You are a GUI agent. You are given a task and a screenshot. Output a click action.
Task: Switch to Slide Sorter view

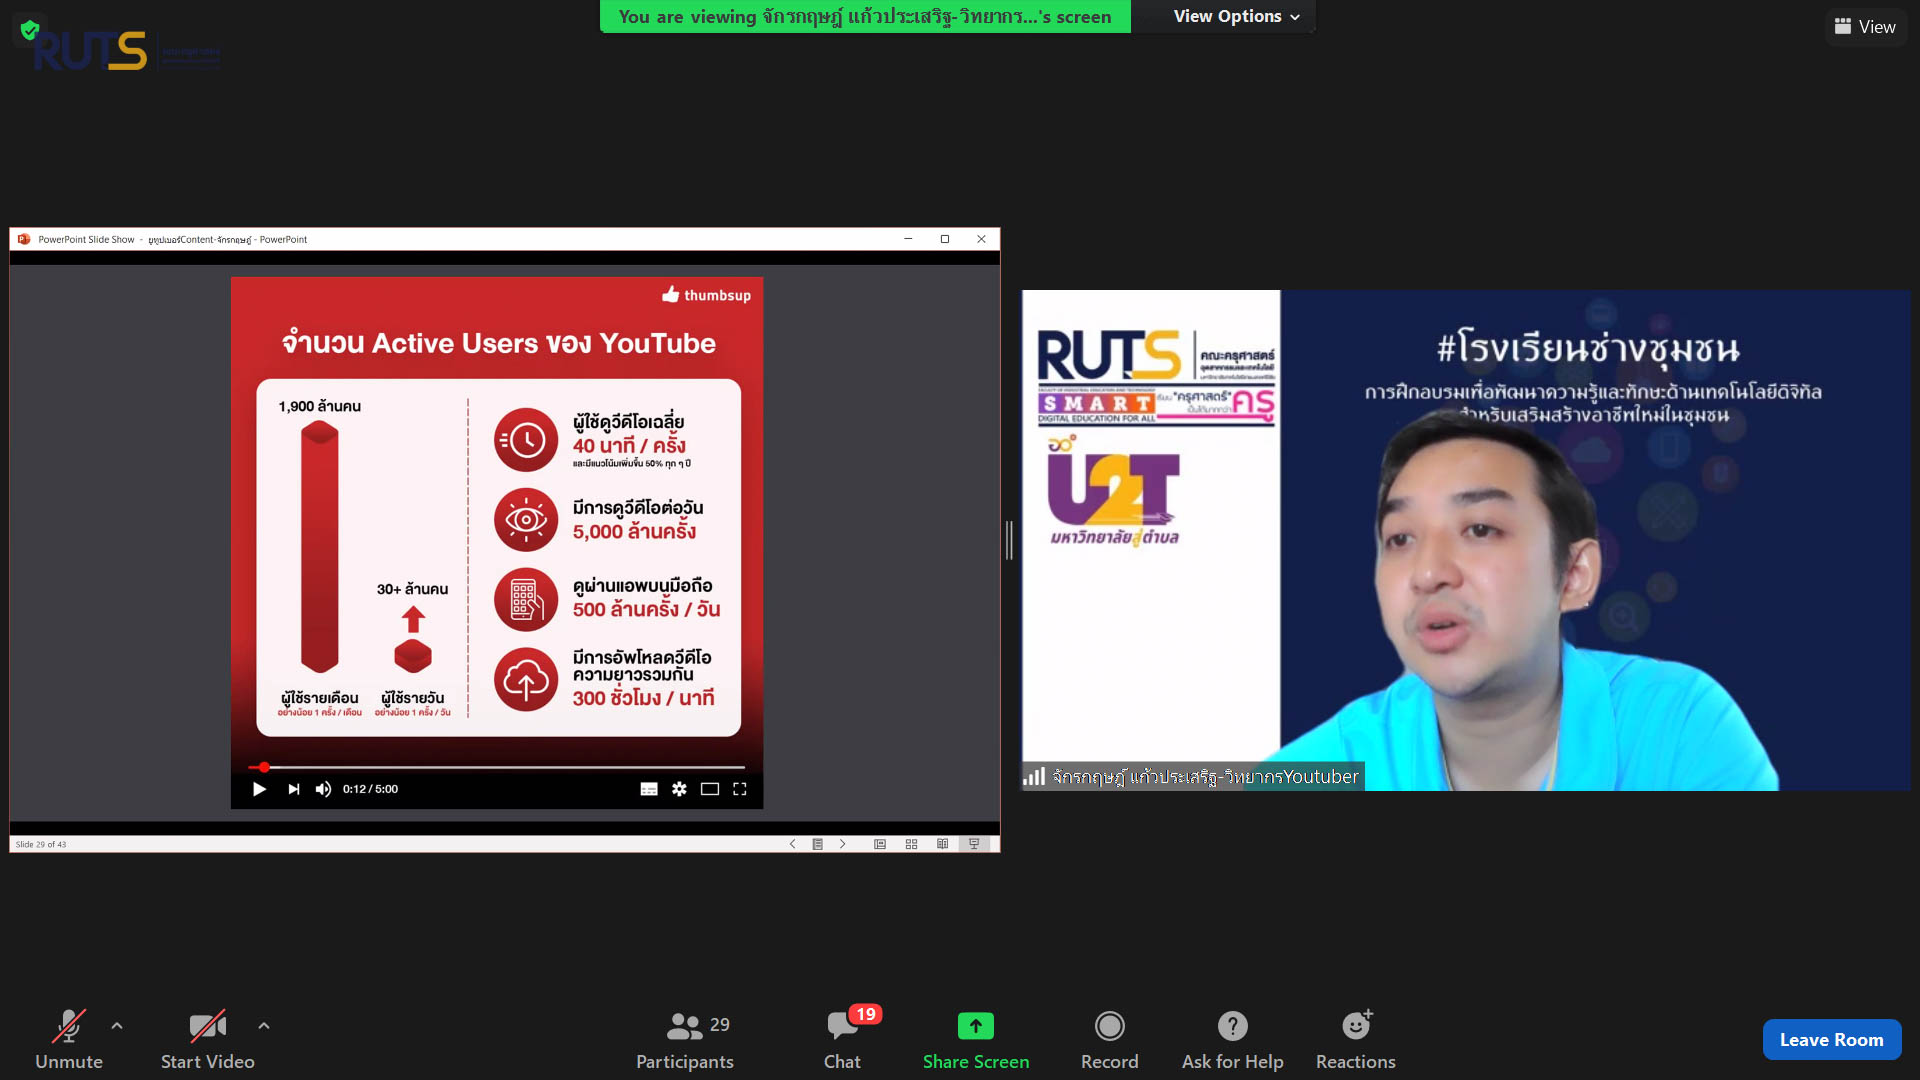(x=911, y=844)
